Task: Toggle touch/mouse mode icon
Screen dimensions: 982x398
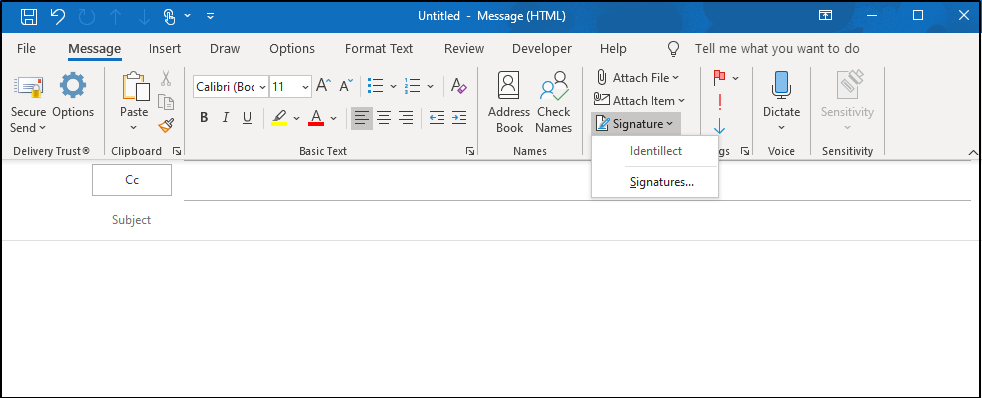Action: point(170,16)
